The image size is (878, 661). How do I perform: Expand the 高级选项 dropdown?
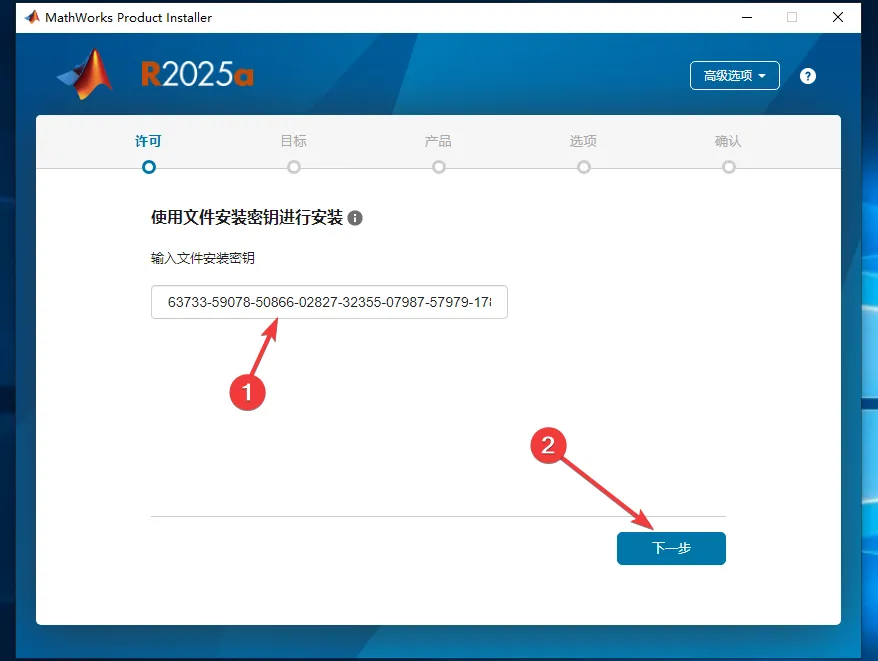pos(734,76)
